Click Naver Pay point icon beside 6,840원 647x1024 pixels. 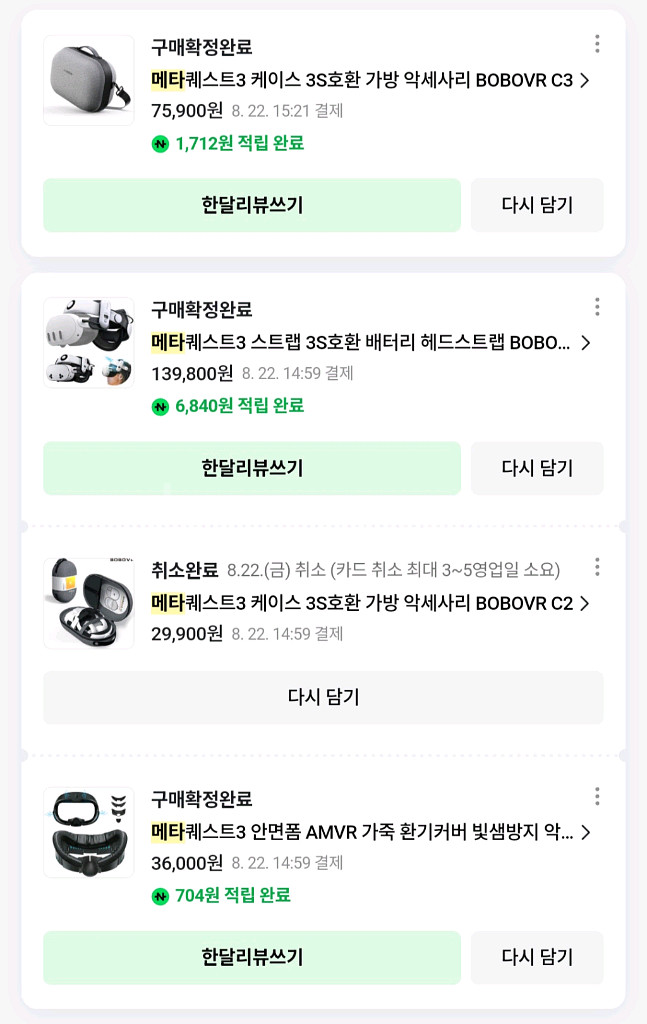pyautogui.click(x=160, y=407)
